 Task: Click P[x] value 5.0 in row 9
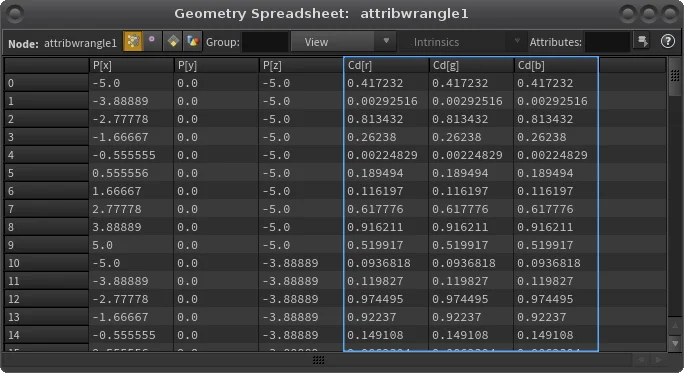[102, 245]
